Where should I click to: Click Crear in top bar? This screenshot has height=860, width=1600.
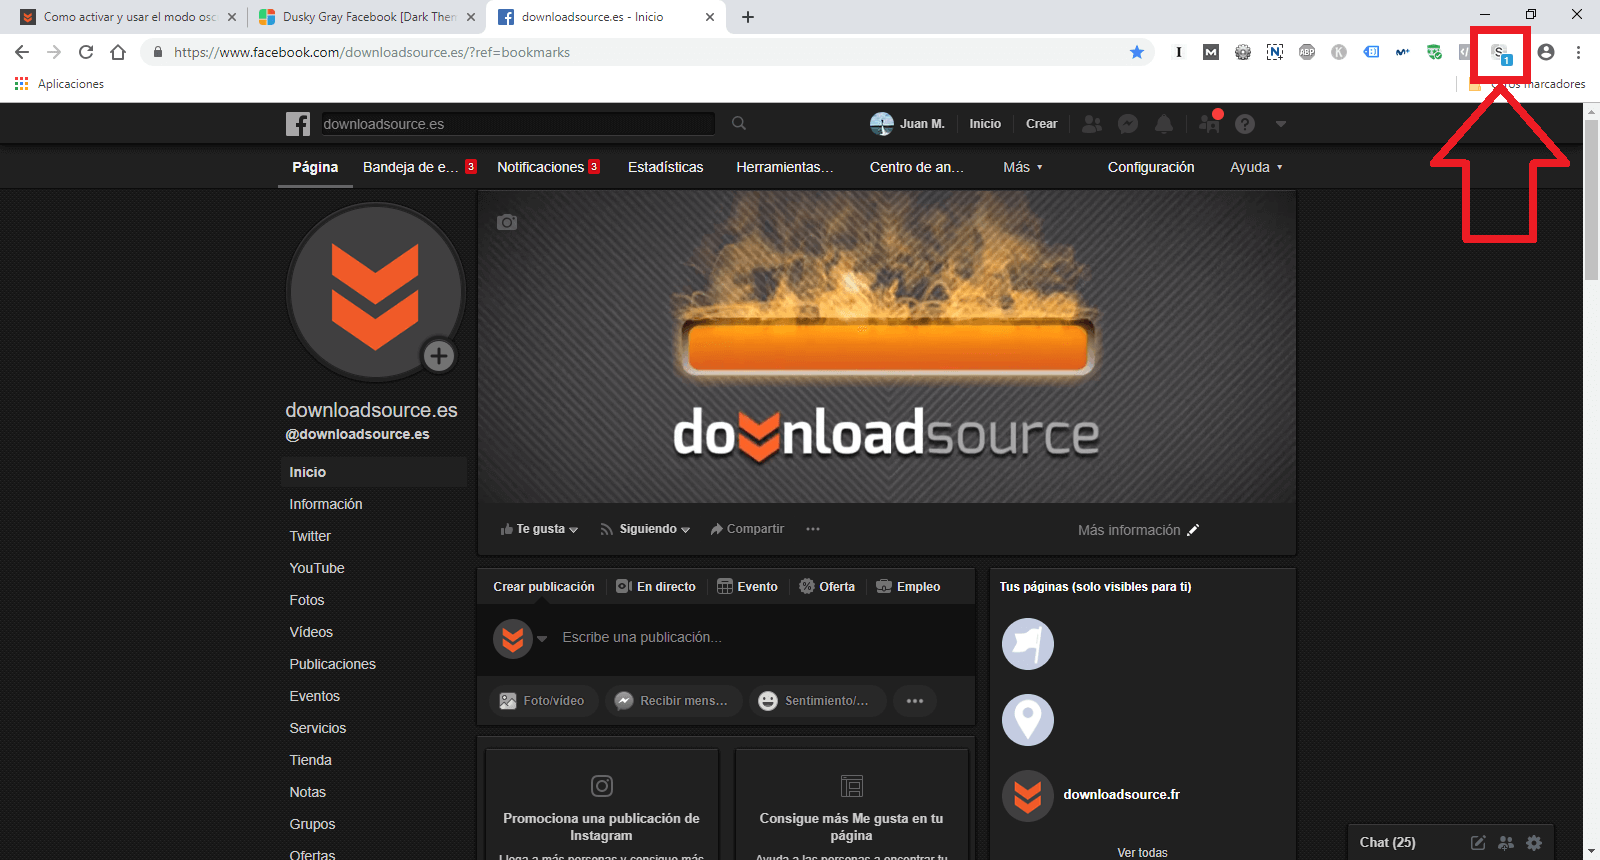point(1041,124)
